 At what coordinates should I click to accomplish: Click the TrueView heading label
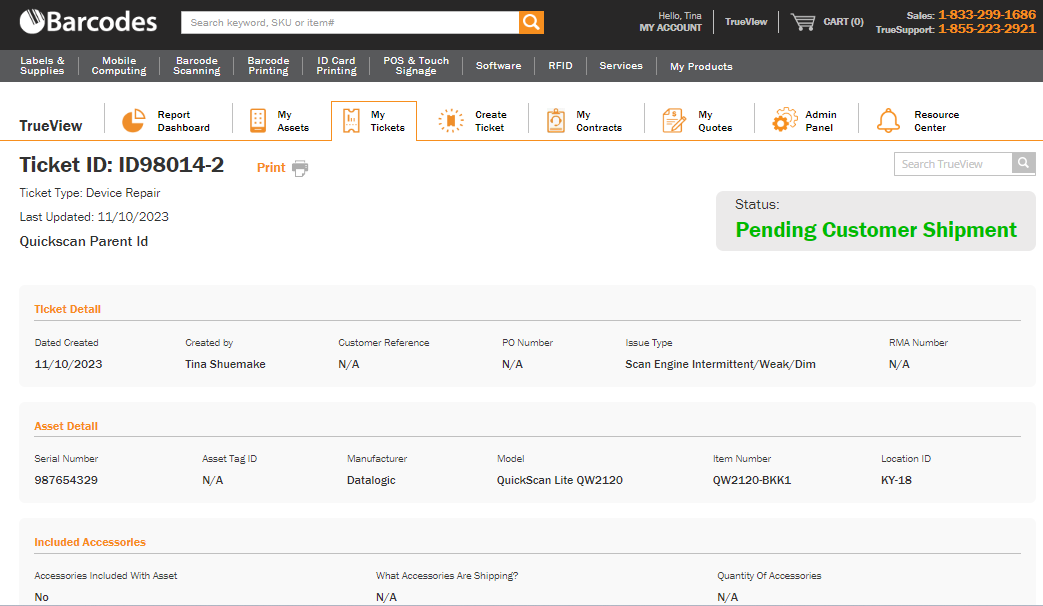[51, 126]
